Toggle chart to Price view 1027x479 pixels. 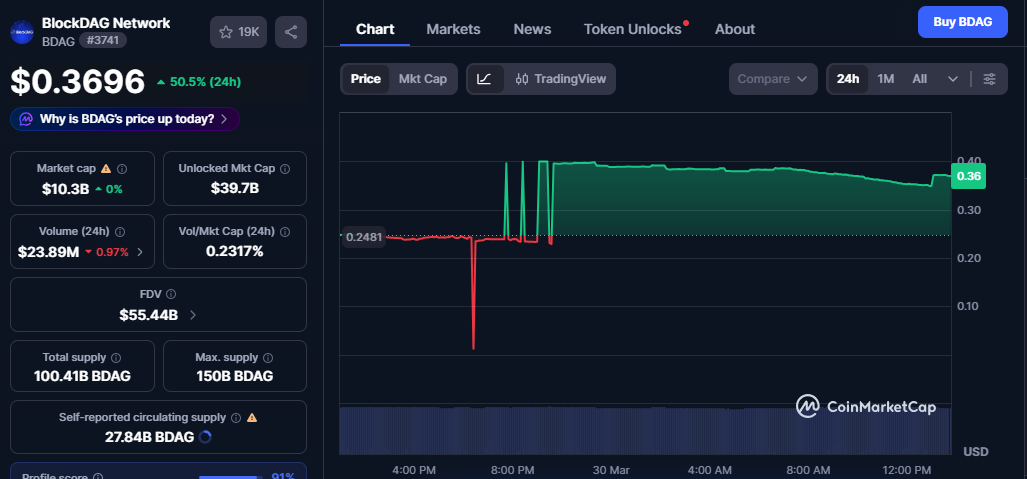point(365,79)
